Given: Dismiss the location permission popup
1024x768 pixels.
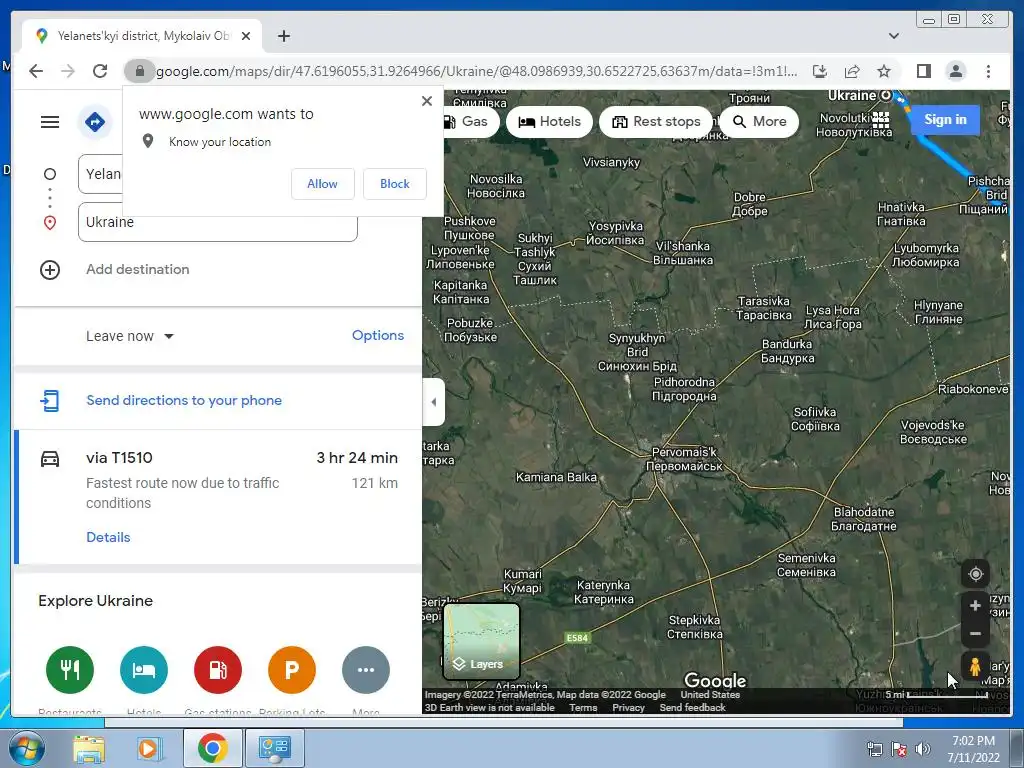Looking at the screenshot, I should coord(427,101).
